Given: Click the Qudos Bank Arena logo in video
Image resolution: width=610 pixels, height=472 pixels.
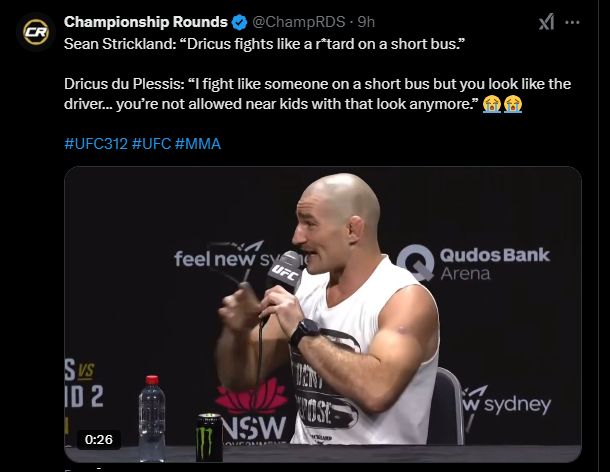Looking at the screenshot, I should coord(473,263).
